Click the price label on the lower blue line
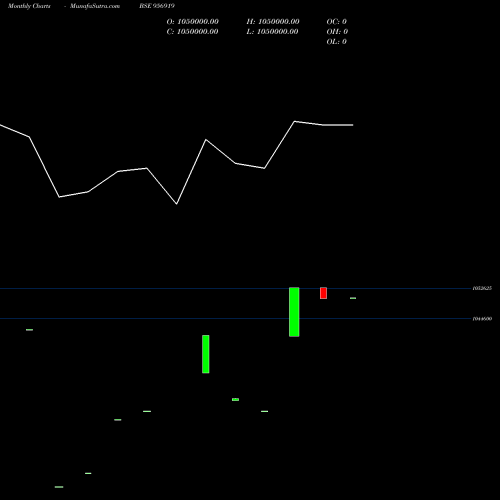Screen dimensions: 500x500 [482, 319]
